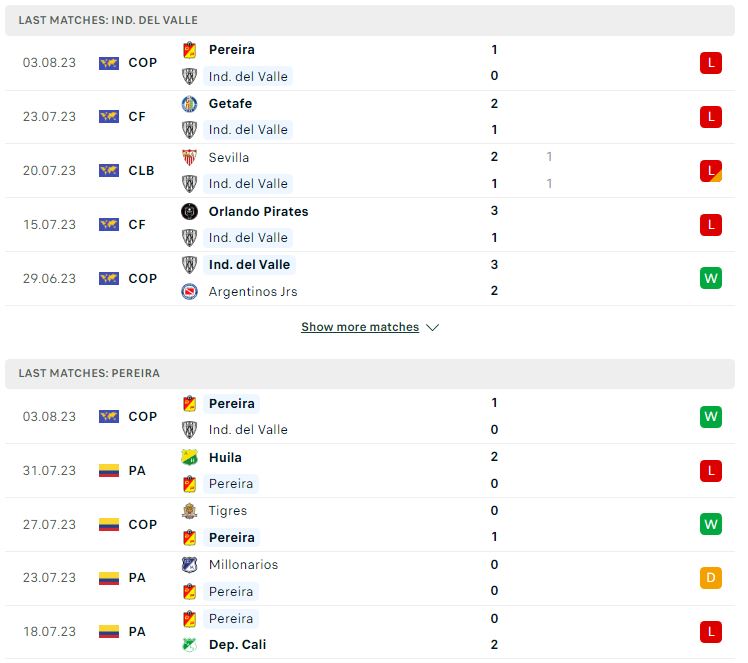Click the Argentinos Jrs crest icon
Image resolution: width=748 pixels, height=663 pixels.
(189, 291)
